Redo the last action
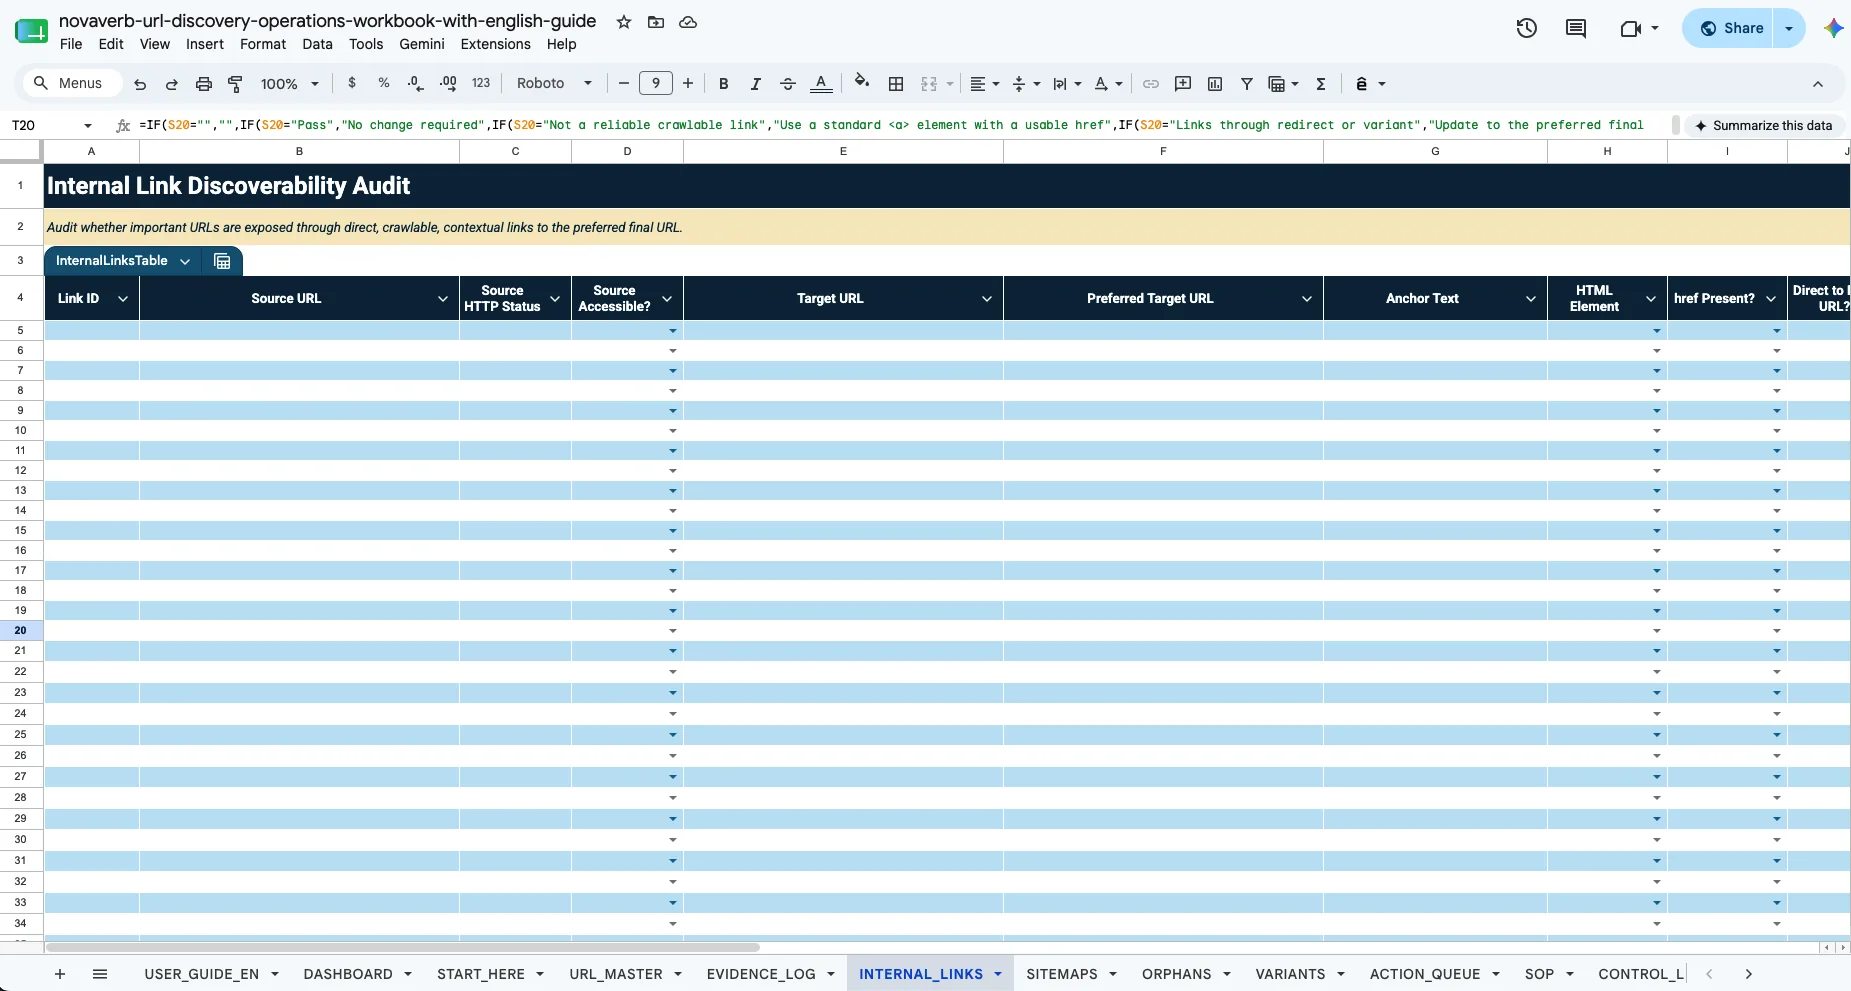 (172, 84)
